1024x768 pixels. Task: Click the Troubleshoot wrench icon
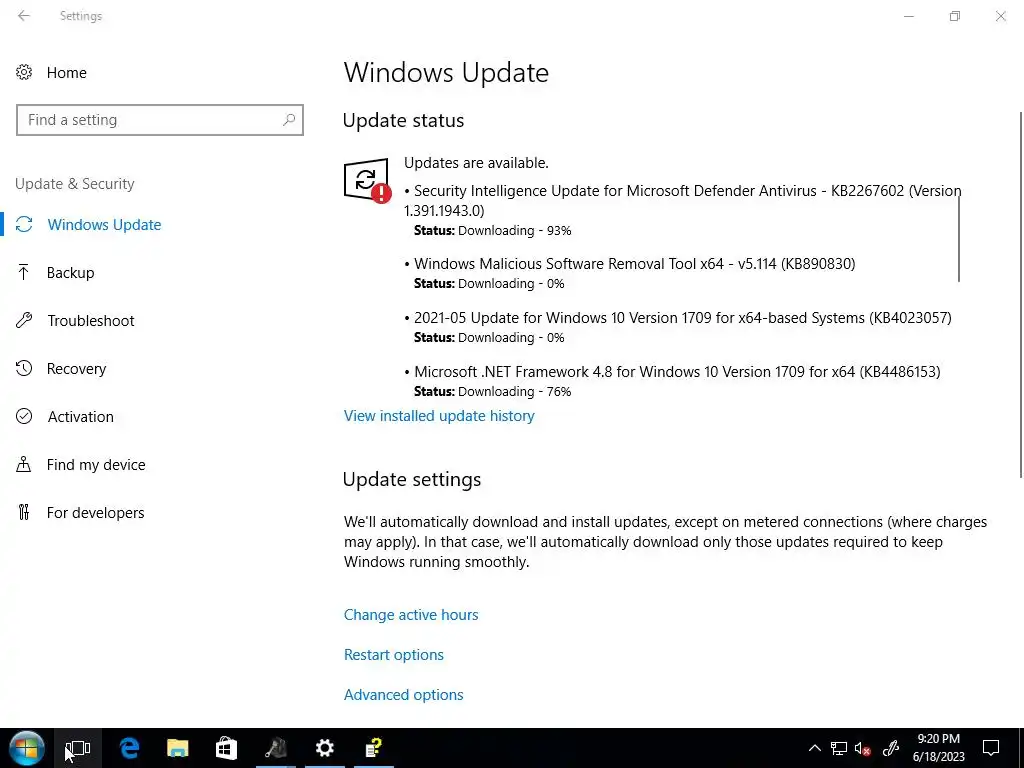[24, 321]
